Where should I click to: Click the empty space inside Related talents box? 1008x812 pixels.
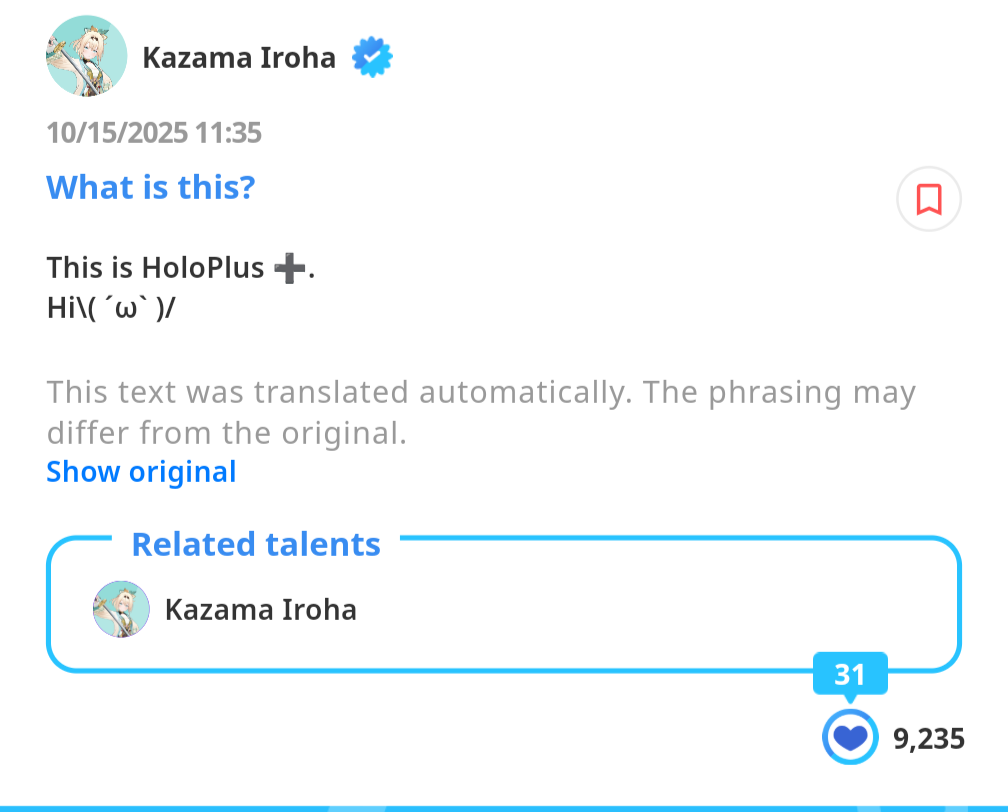(x=650, y=609)
